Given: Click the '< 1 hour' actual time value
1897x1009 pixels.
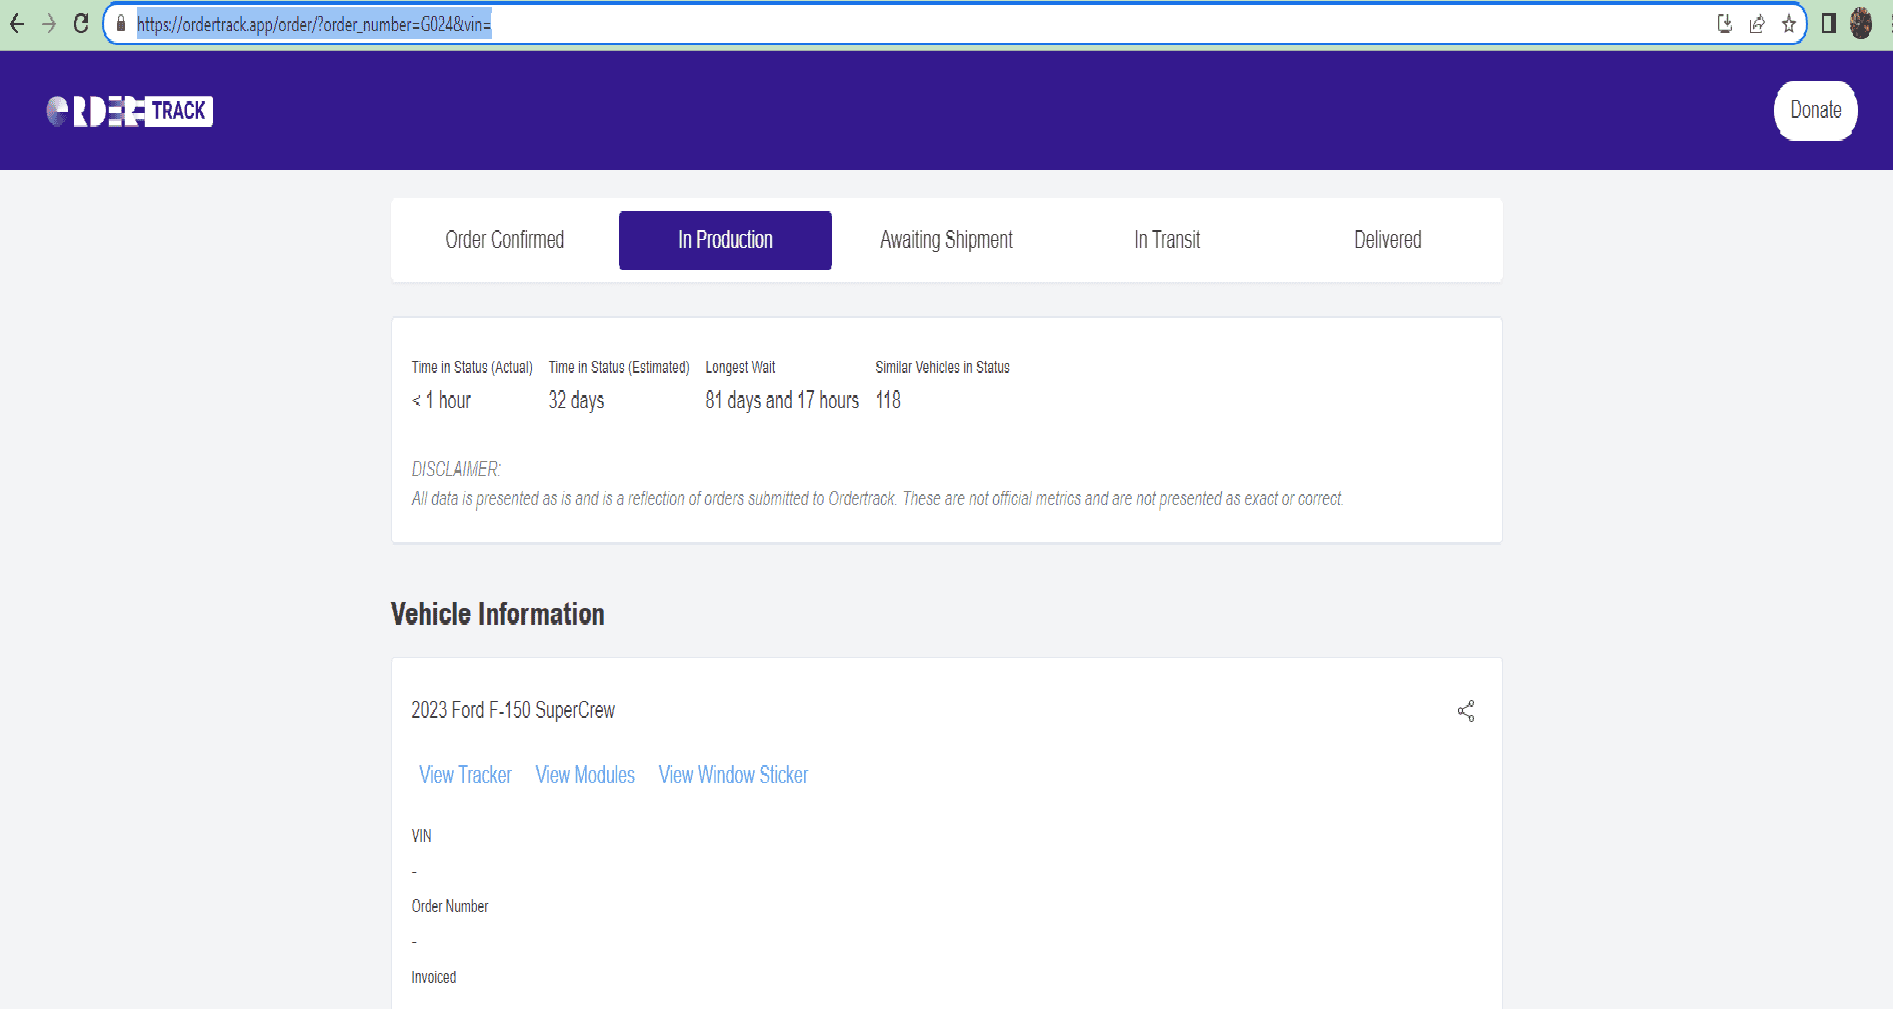Looking at the screenshot, I should coord(441,400).
